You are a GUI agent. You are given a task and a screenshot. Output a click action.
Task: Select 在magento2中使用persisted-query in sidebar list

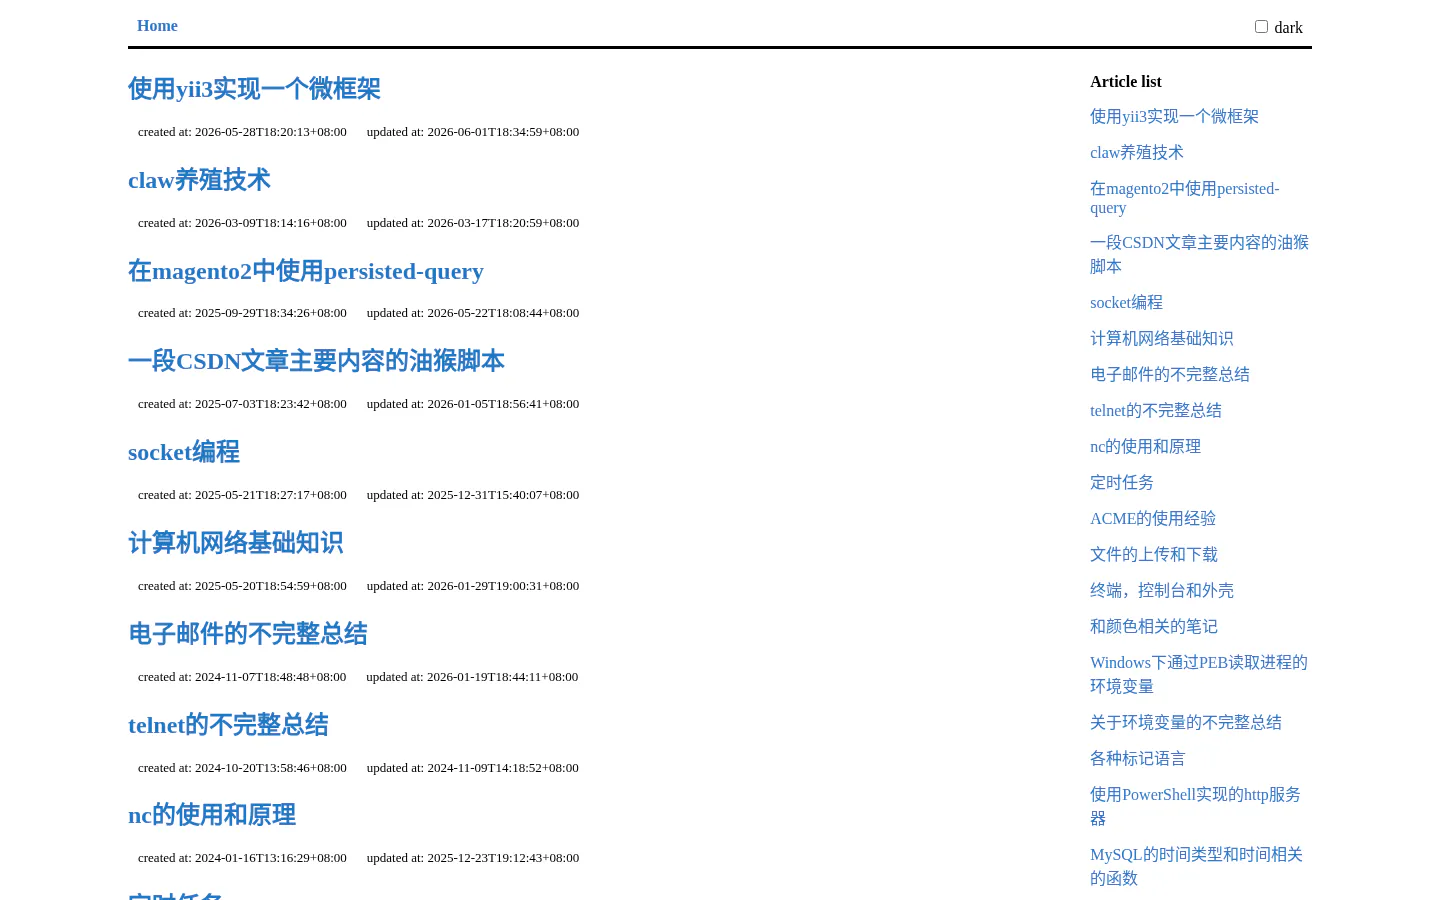[x=1185, y=198]
